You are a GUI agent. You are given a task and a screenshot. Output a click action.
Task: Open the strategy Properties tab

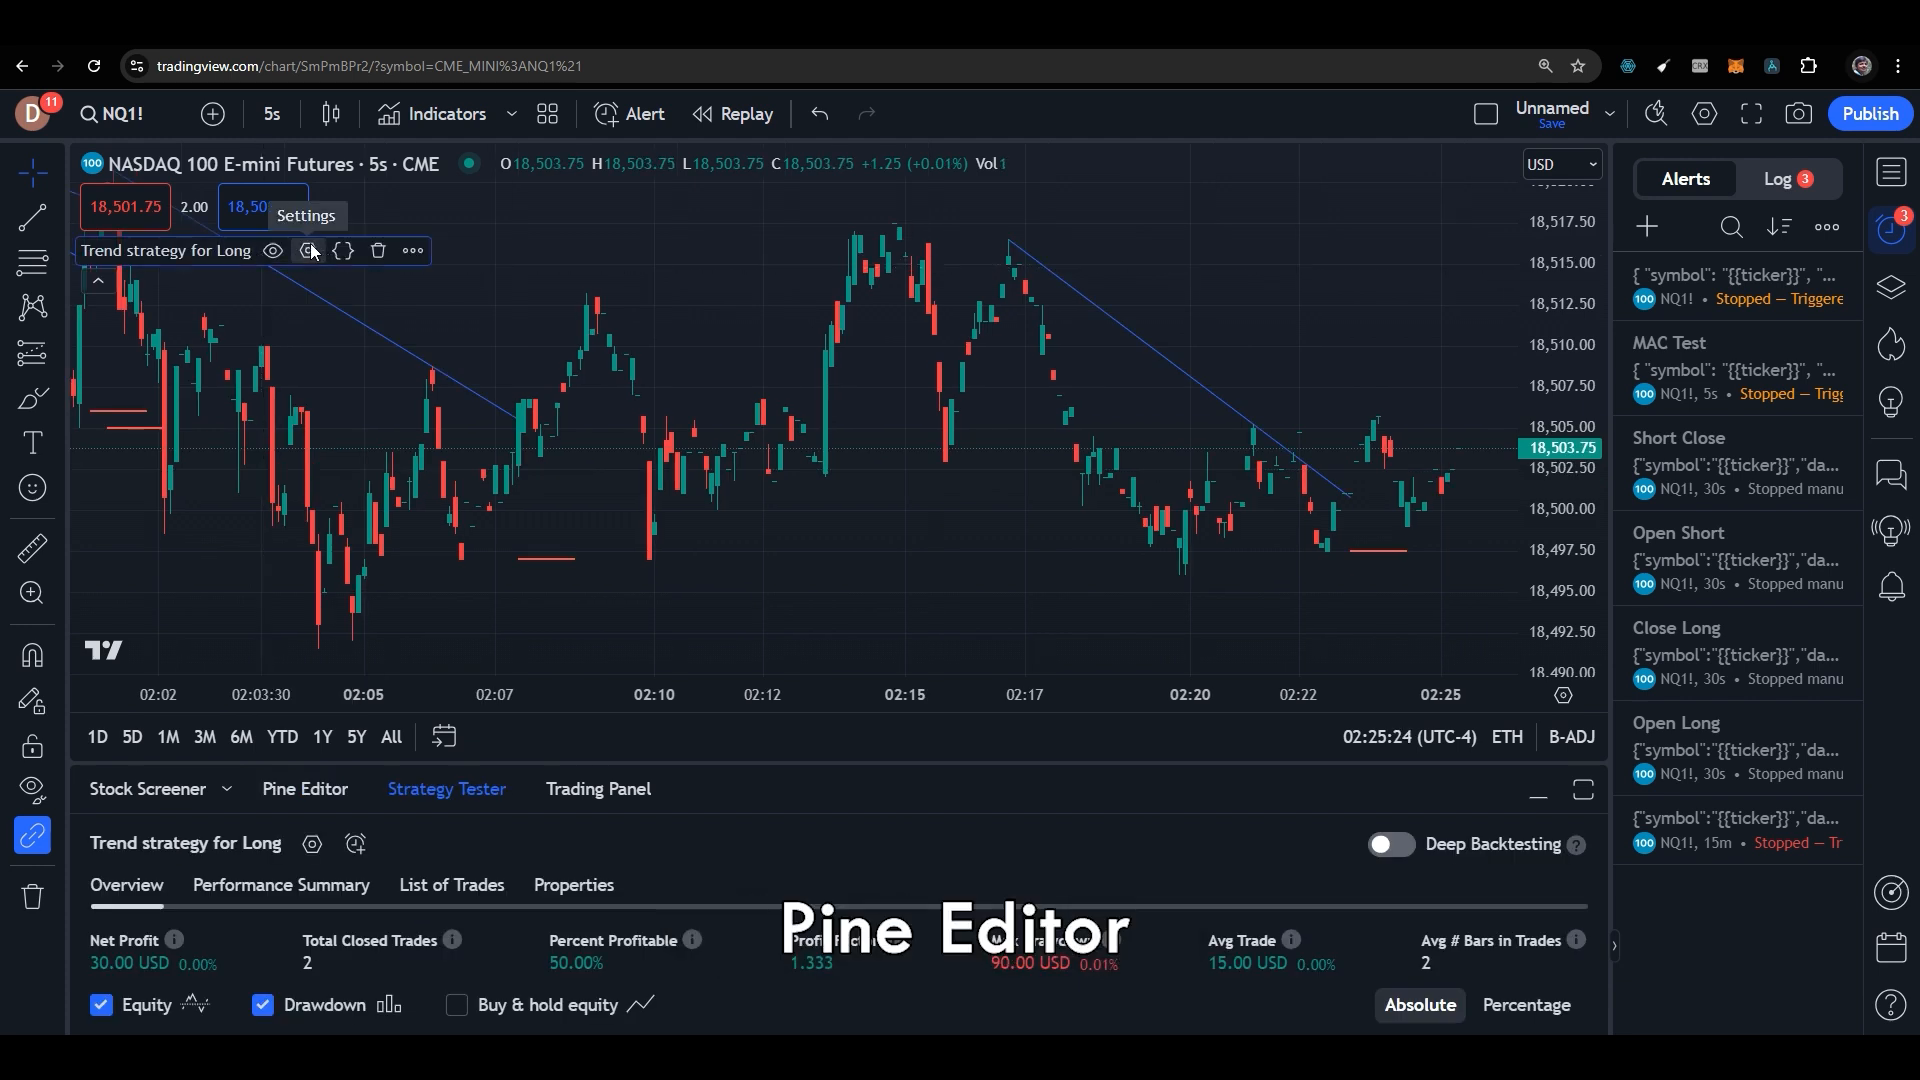point(573,885)
